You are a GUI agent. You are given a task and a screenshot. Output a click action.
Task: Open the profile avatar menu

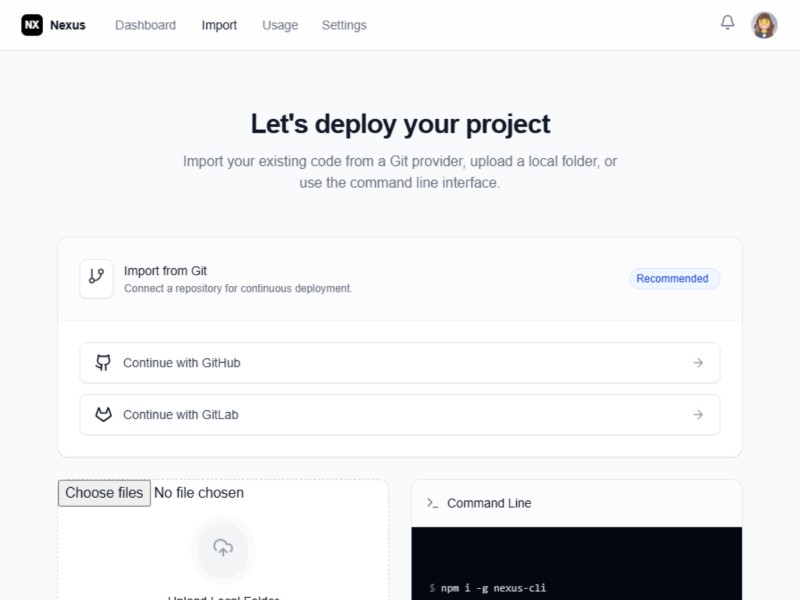point(764,24)
